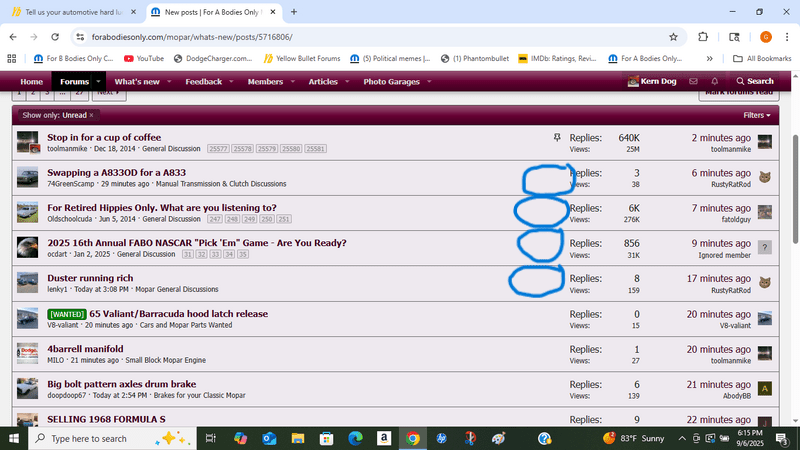Open Microsoft Edge from taskbar
800x450 pixels.
355,438
